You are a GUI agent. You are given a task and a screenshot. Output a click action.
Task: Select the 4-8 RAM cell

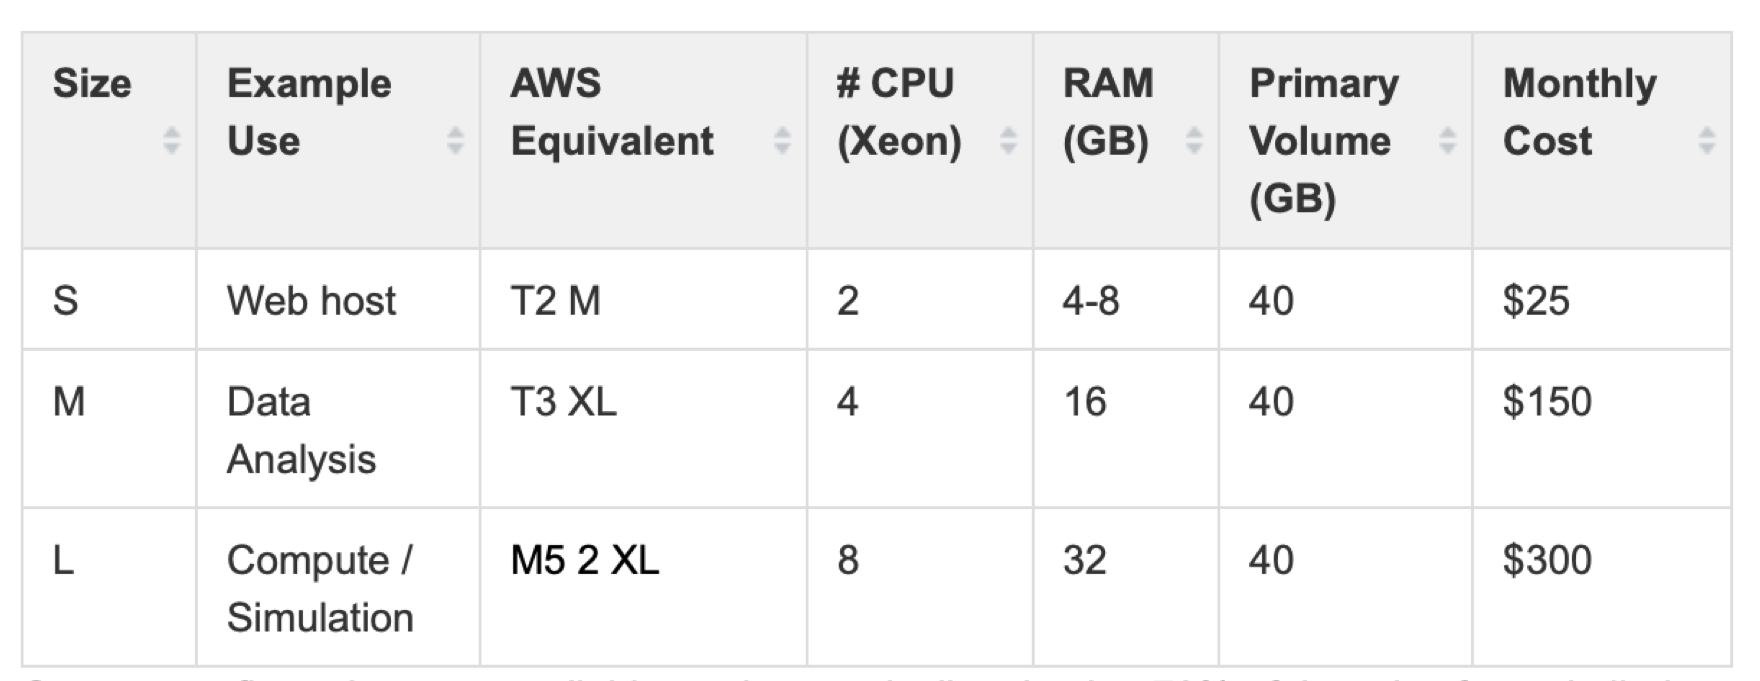pyautogui.click(x=1091, y=301)
